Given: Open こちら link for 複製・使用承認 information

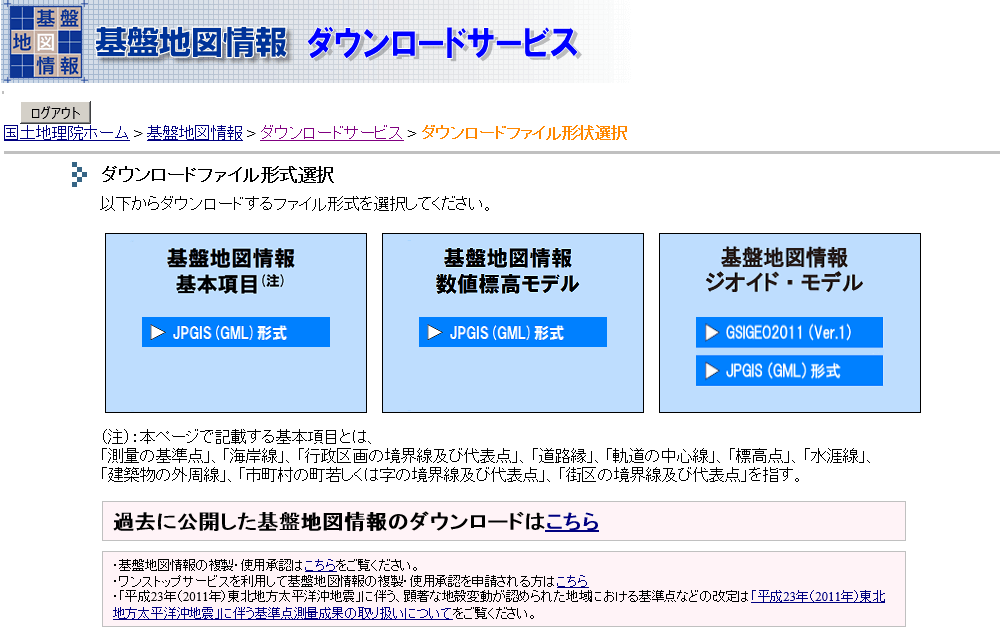Looking at the screenshot, I should click(320, 565).
